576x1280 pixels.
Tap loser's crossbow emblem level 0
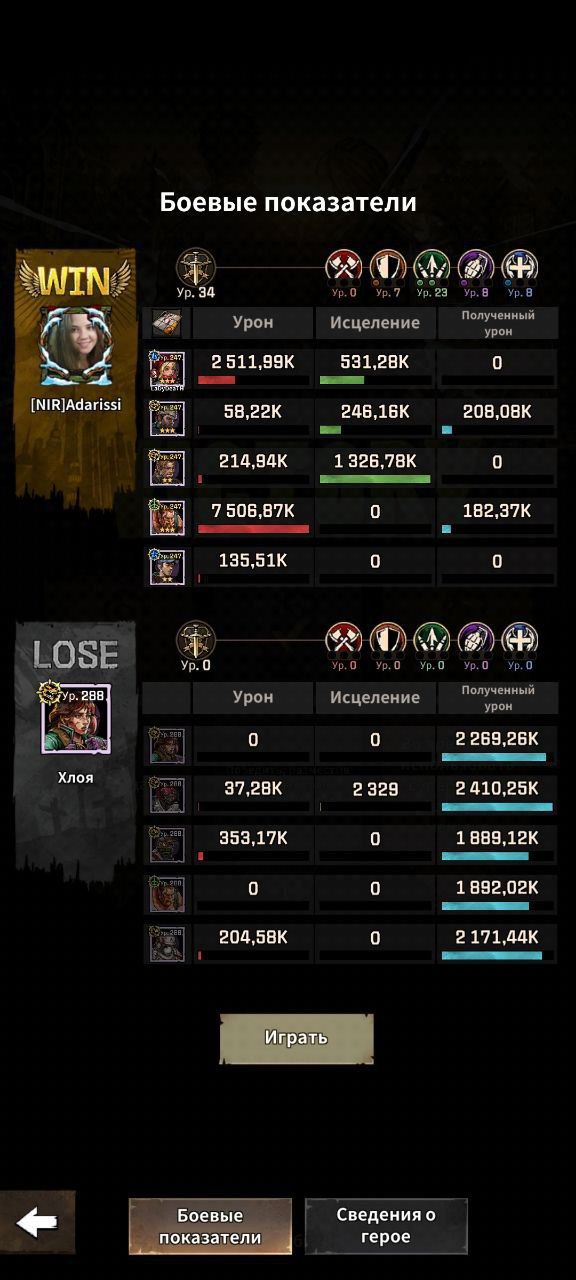coord(196,641)
